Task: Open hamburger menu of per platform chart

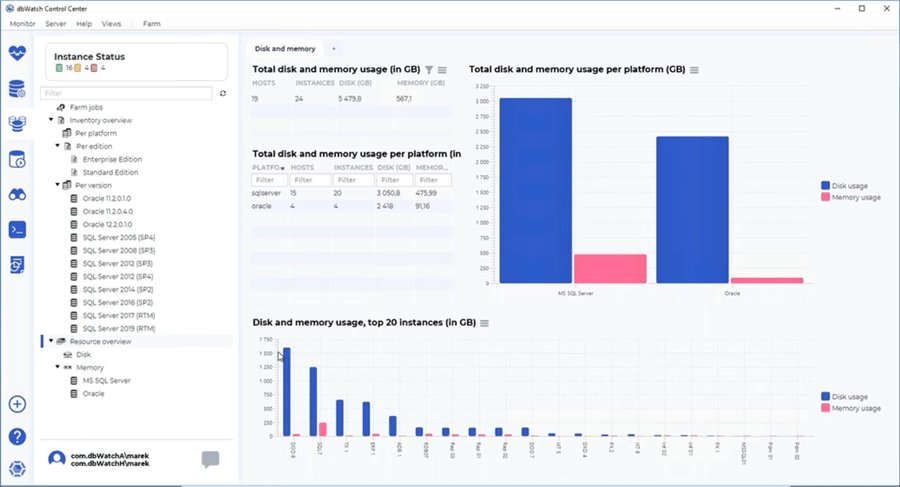Action: coord(695,70)
